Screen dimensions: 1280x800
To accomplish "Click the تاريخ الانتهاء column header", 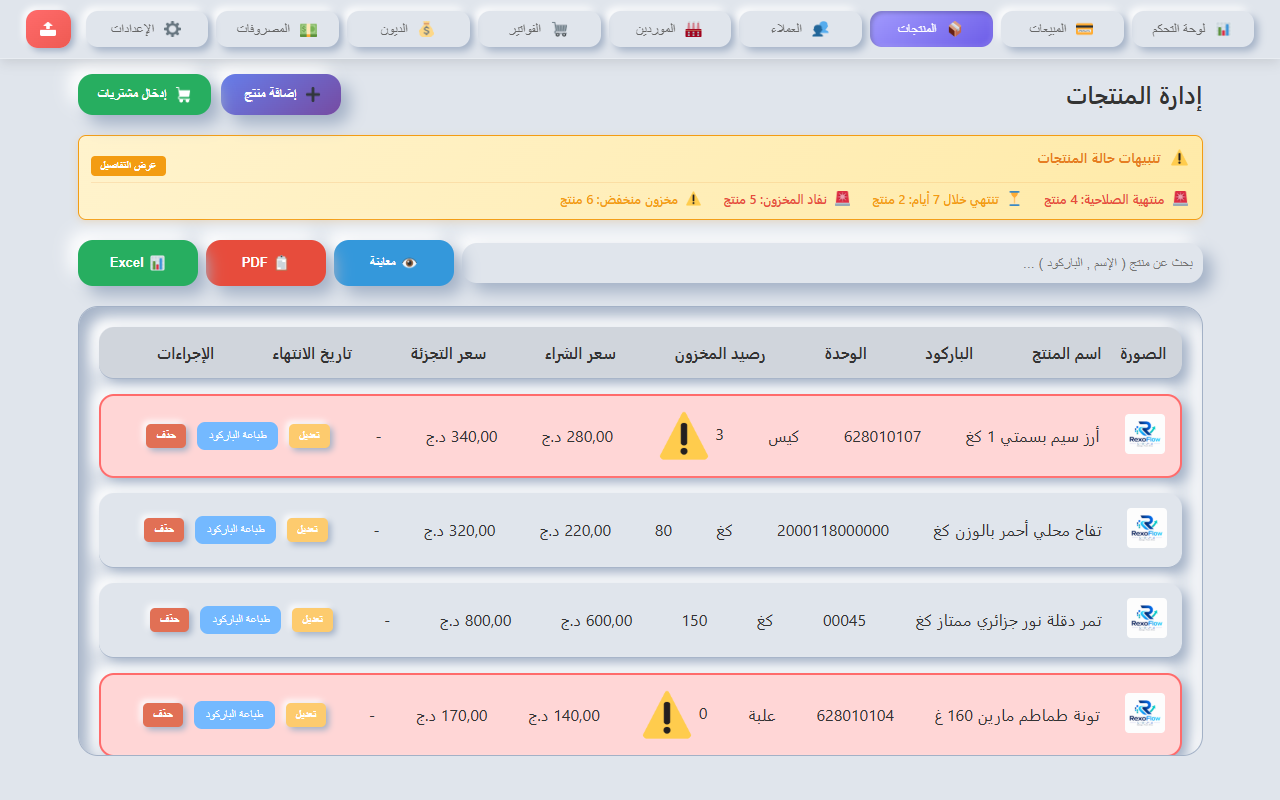I will click(312, 354).
